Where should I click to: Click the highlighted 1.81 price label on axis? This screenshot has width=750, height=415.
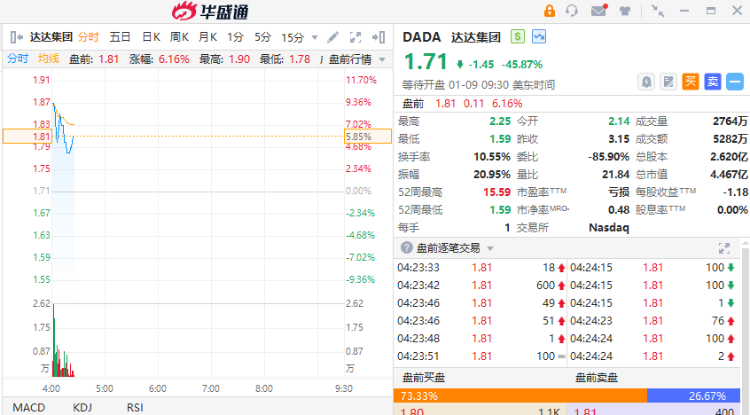click(x=28, y=136)
